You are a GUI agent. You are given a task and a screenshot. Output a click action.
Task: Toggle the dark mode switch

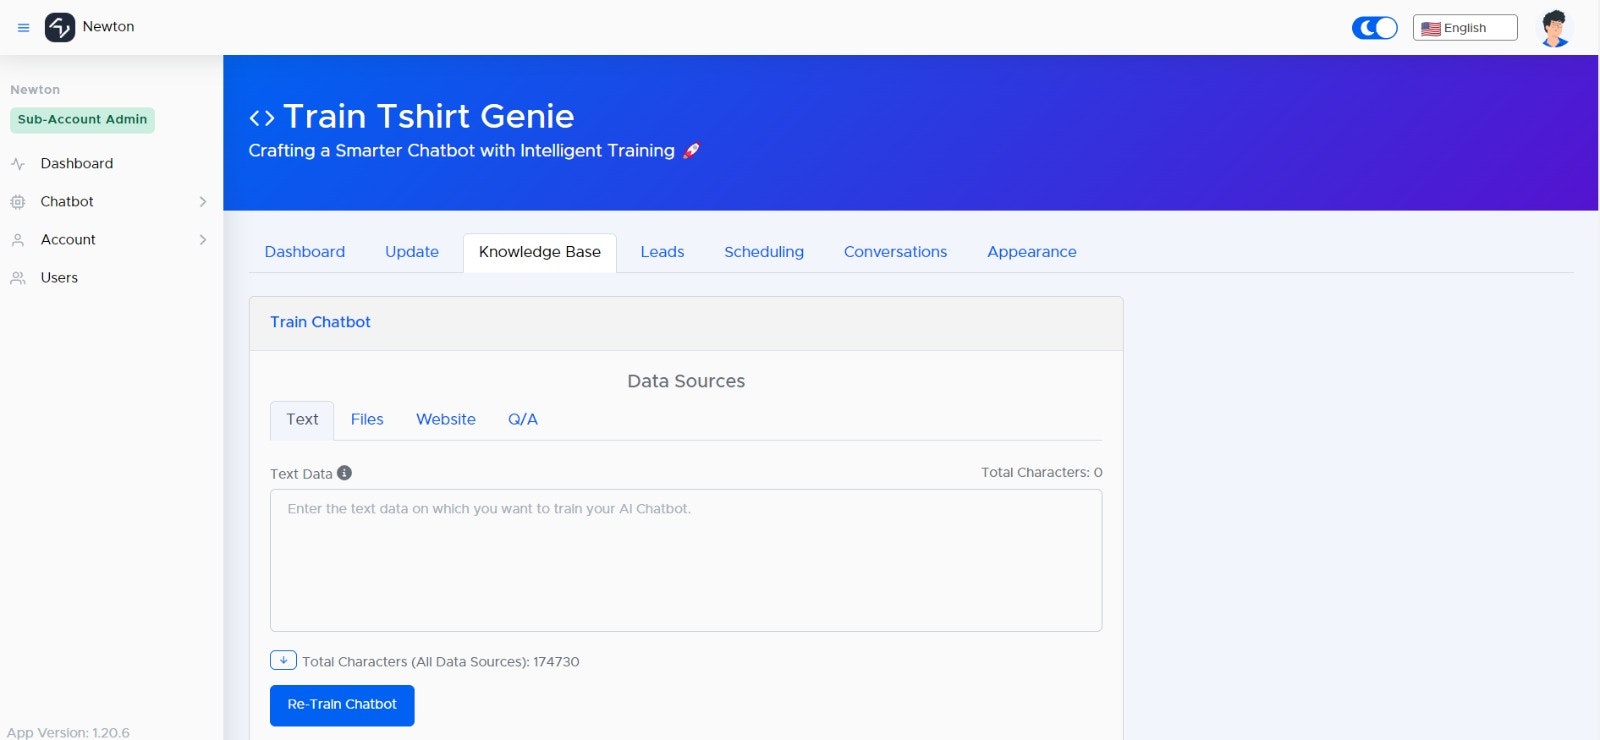pos(1375,28)
